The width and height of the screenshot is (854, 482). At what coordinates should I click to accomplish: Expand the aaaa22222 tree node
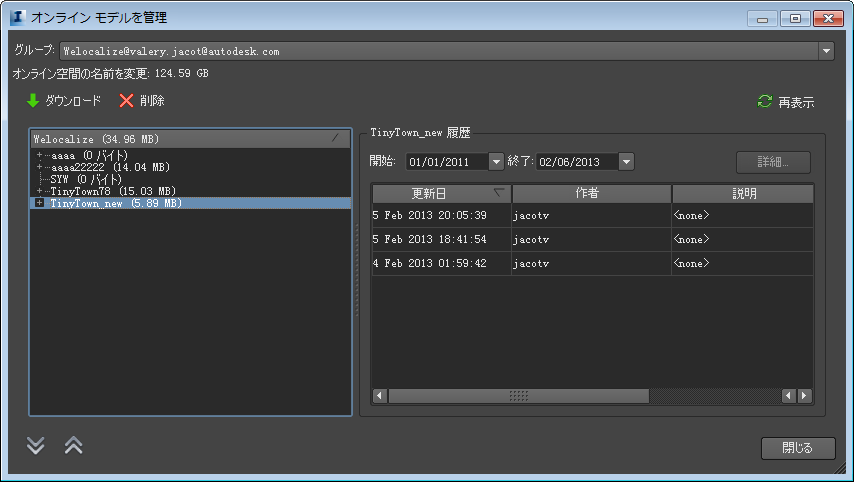[x=39, y=167]
